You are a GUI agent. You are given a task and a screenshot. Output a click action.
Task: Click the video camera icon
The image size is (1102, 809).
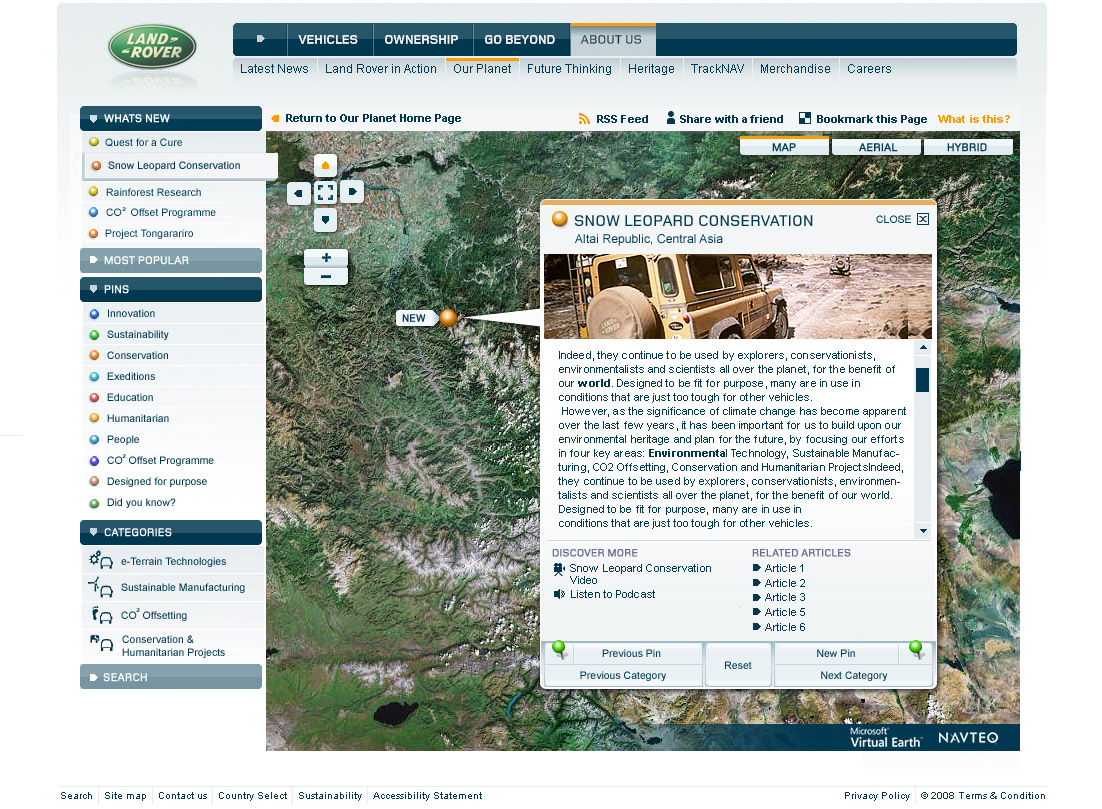pyautogui.click(x=559, y=569)
